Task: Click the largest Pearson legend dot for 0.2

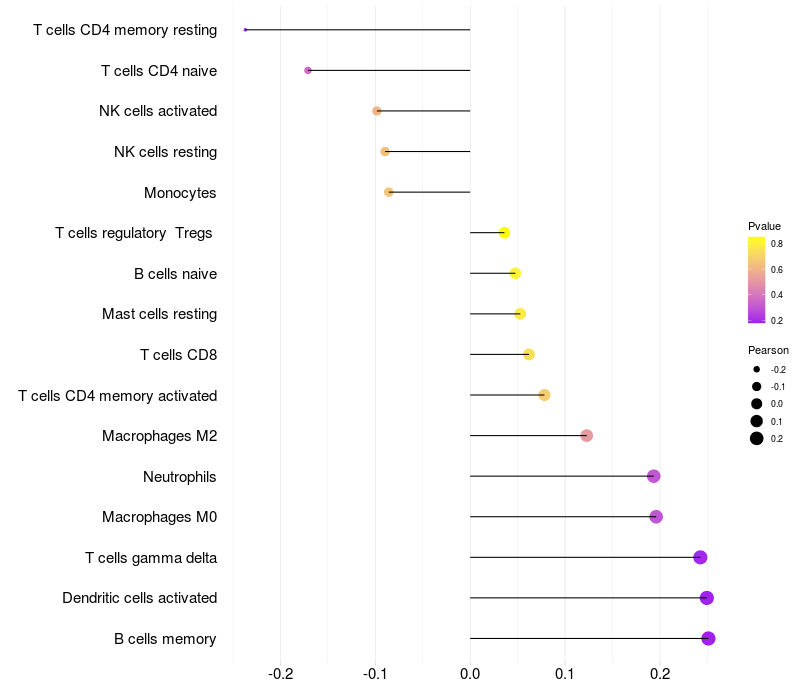Action: click(x=757, y=438)
